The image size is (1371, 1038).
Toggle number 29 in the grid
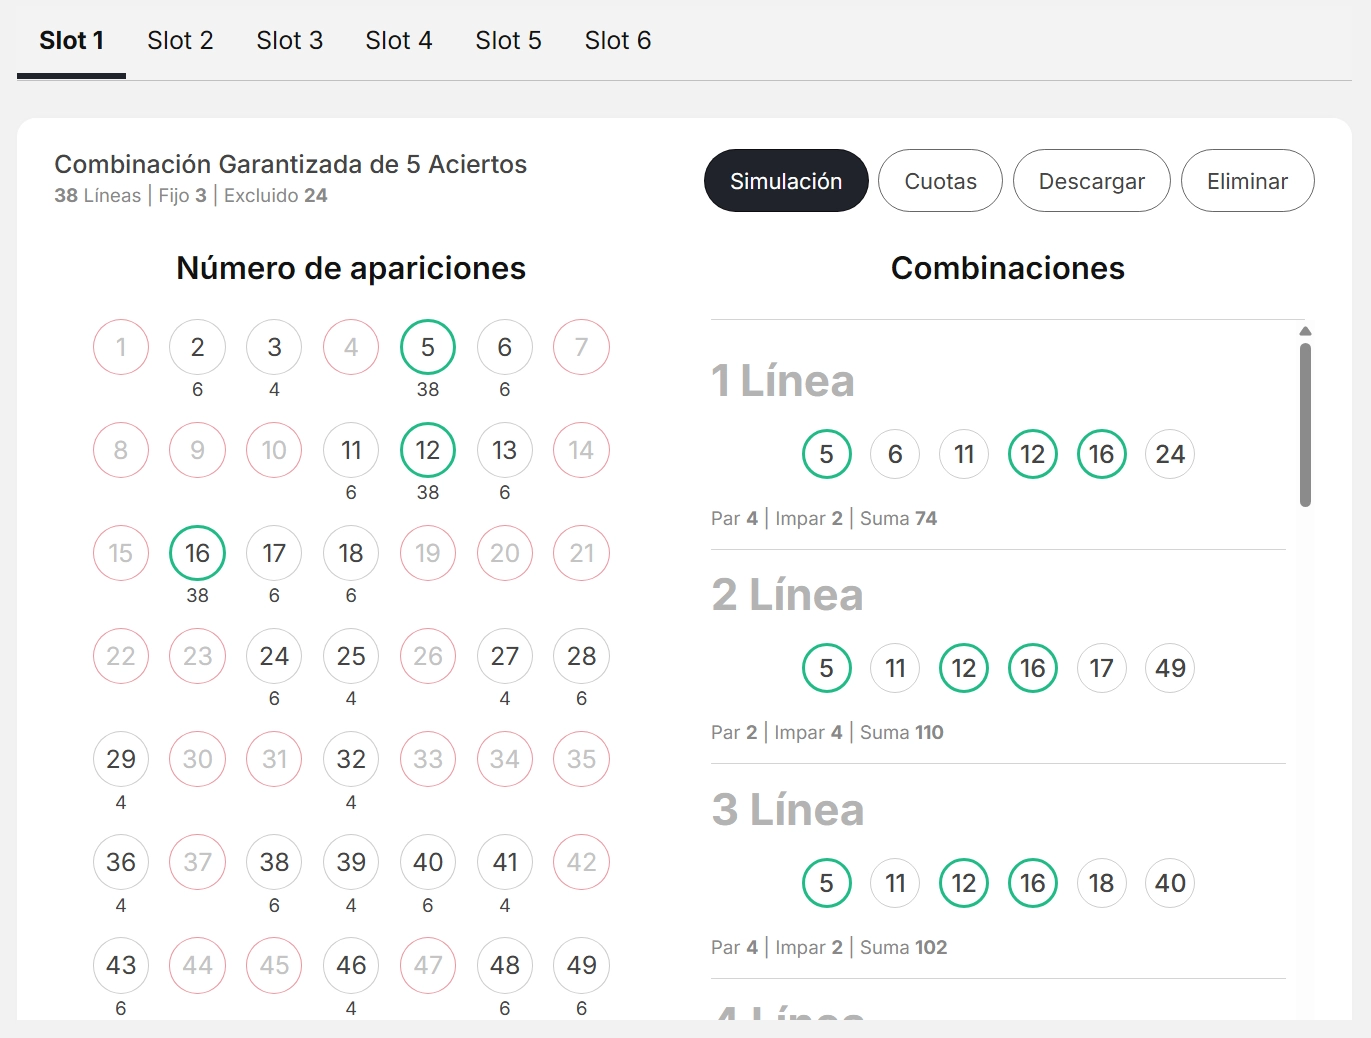[x=120, y=759]
